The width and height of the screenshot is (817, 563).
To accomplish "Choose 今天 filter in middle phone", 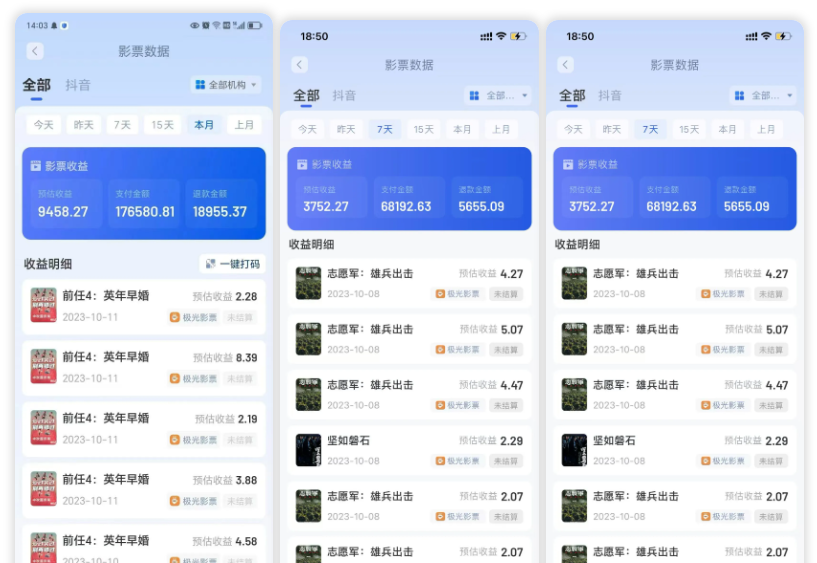I will 307,129.
